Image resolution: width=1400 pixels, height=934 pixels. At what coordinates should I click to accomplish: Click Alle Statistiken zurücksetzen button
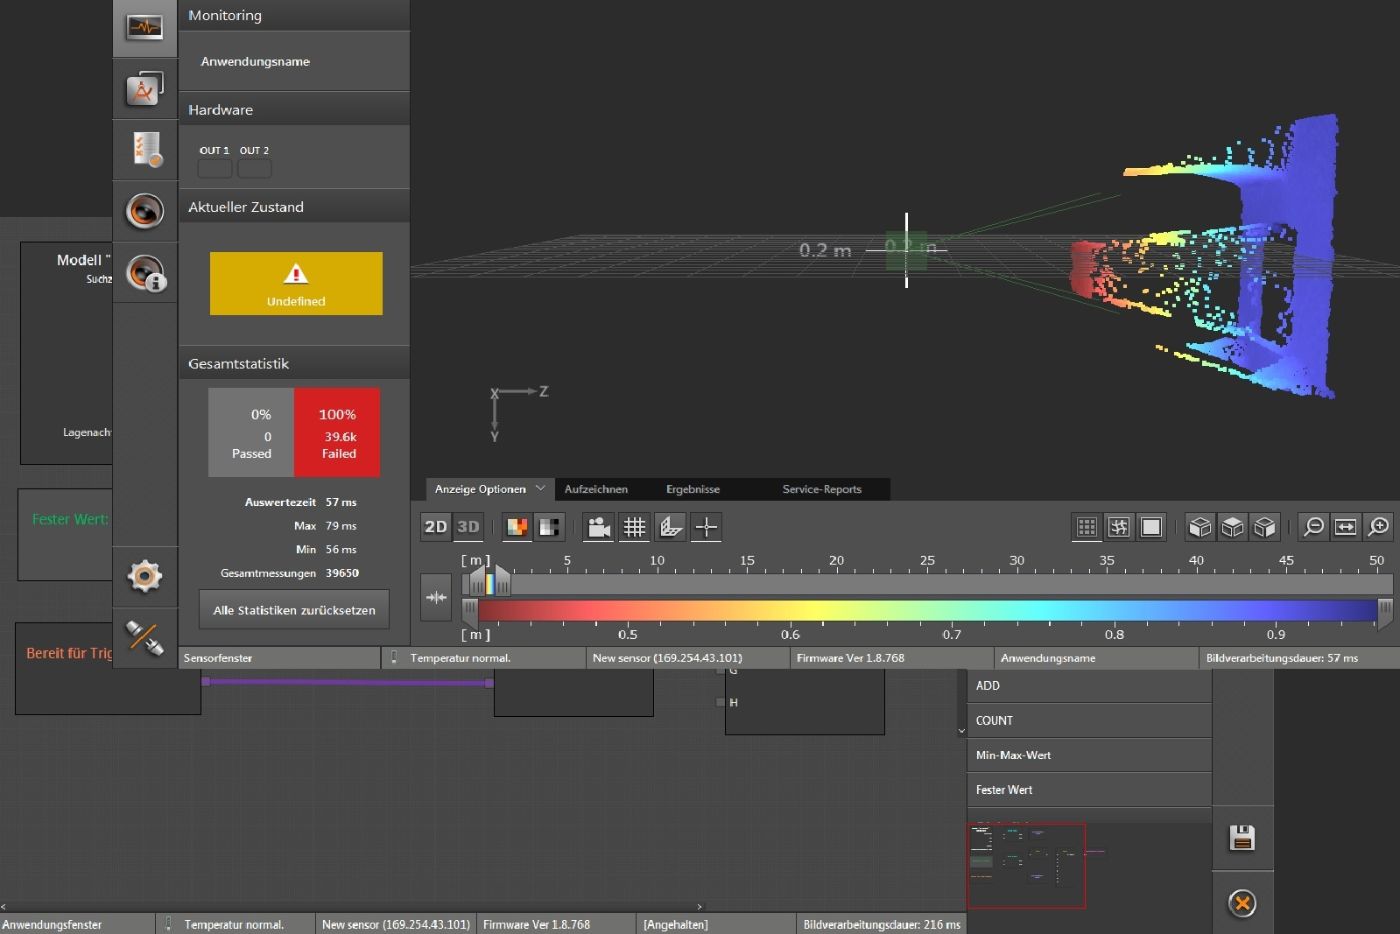294,610
